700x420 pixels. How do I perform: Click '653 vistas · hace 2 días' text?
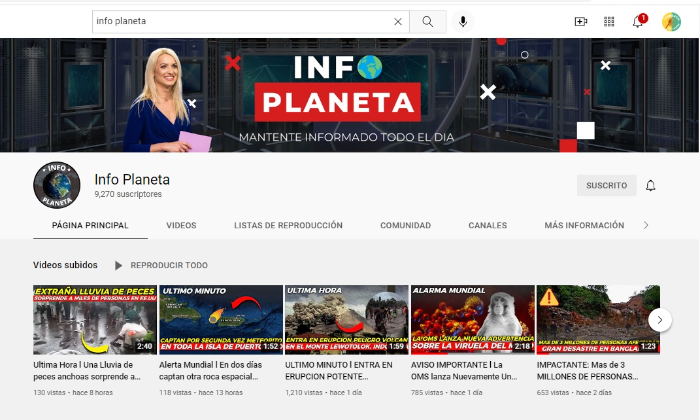coord(574,393)
